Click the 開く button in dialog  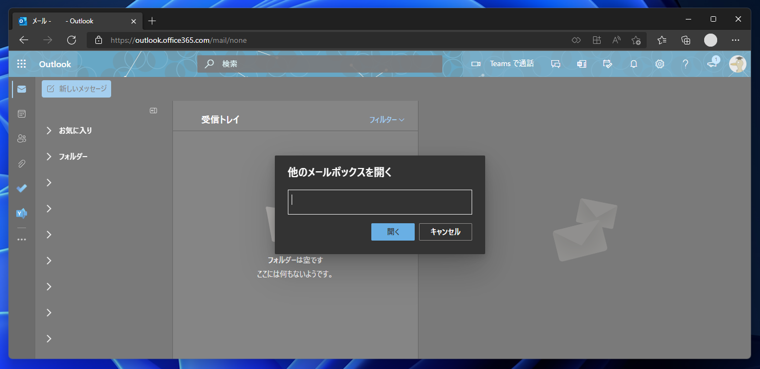(x=393, y=232)
